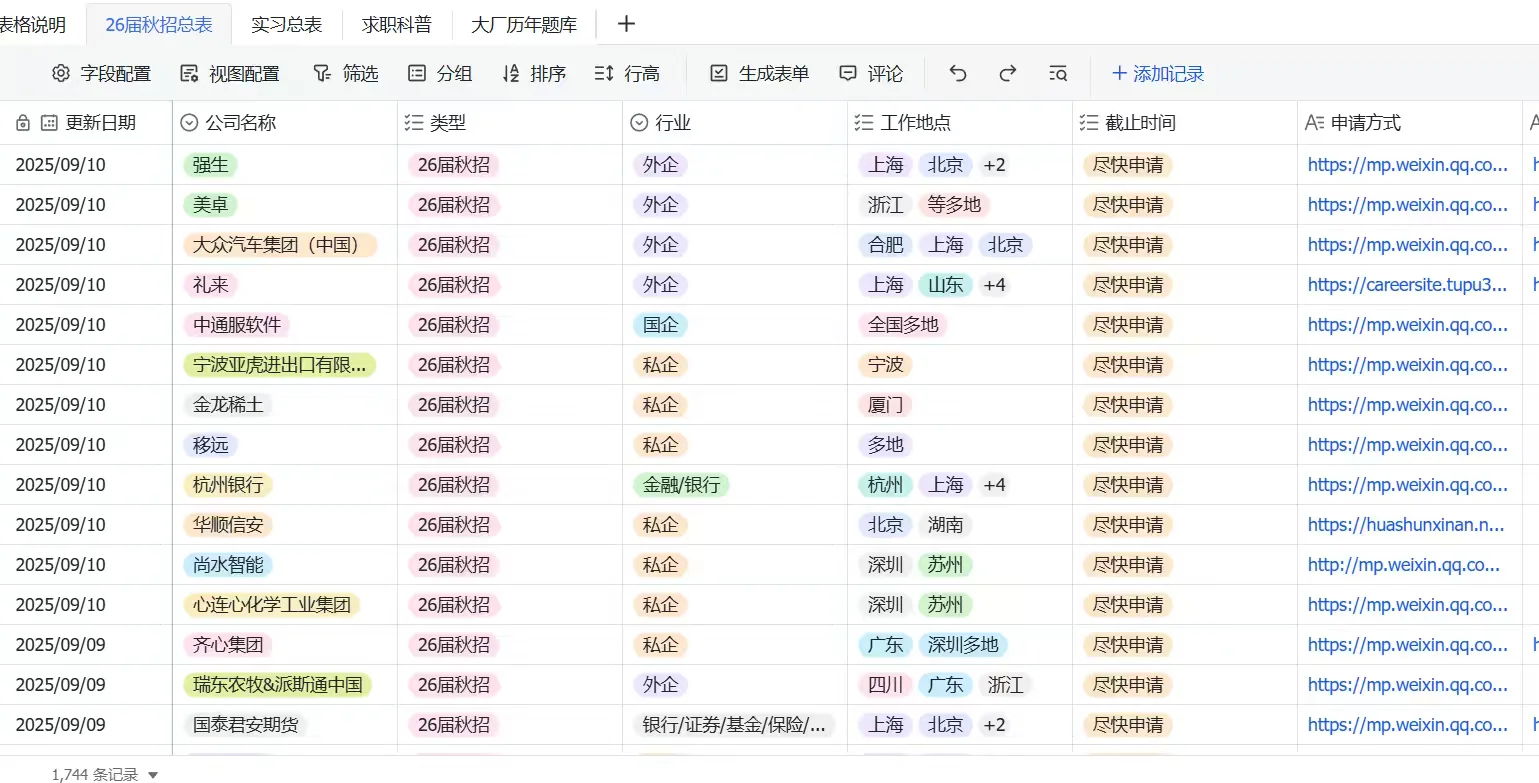The image size is (1539, 783).
Task: Open the 筛选 filter tool
Action: click(x=346, y=74)
